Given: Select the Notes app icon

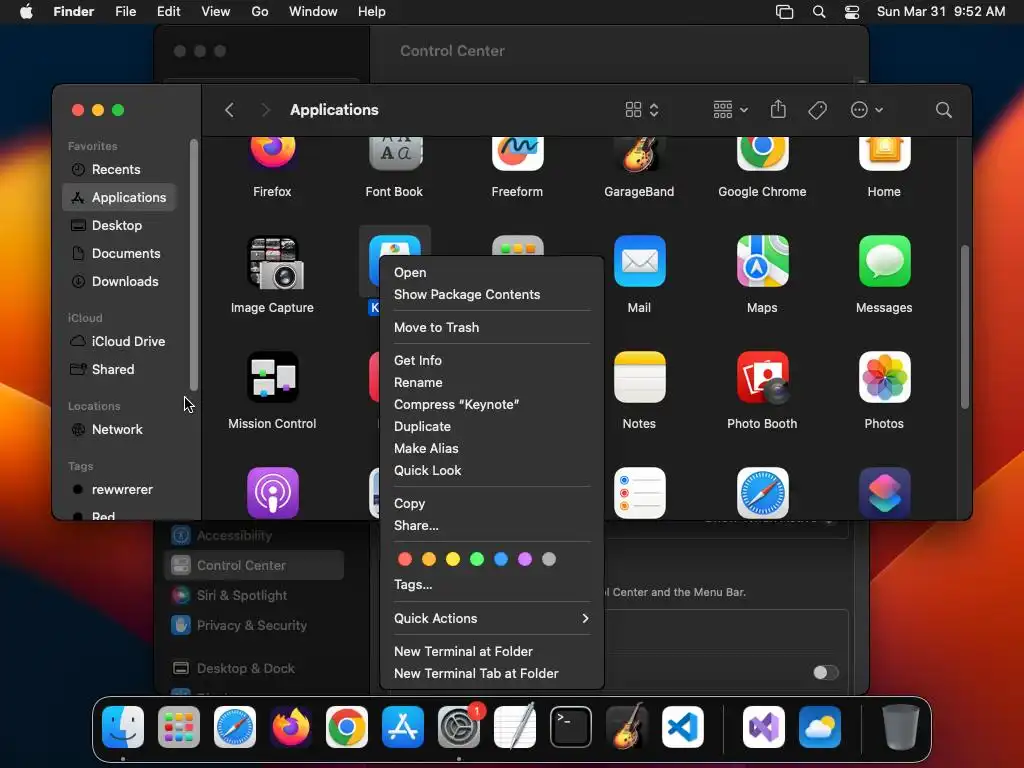Looking at the screenshot, I should [639, 377].
